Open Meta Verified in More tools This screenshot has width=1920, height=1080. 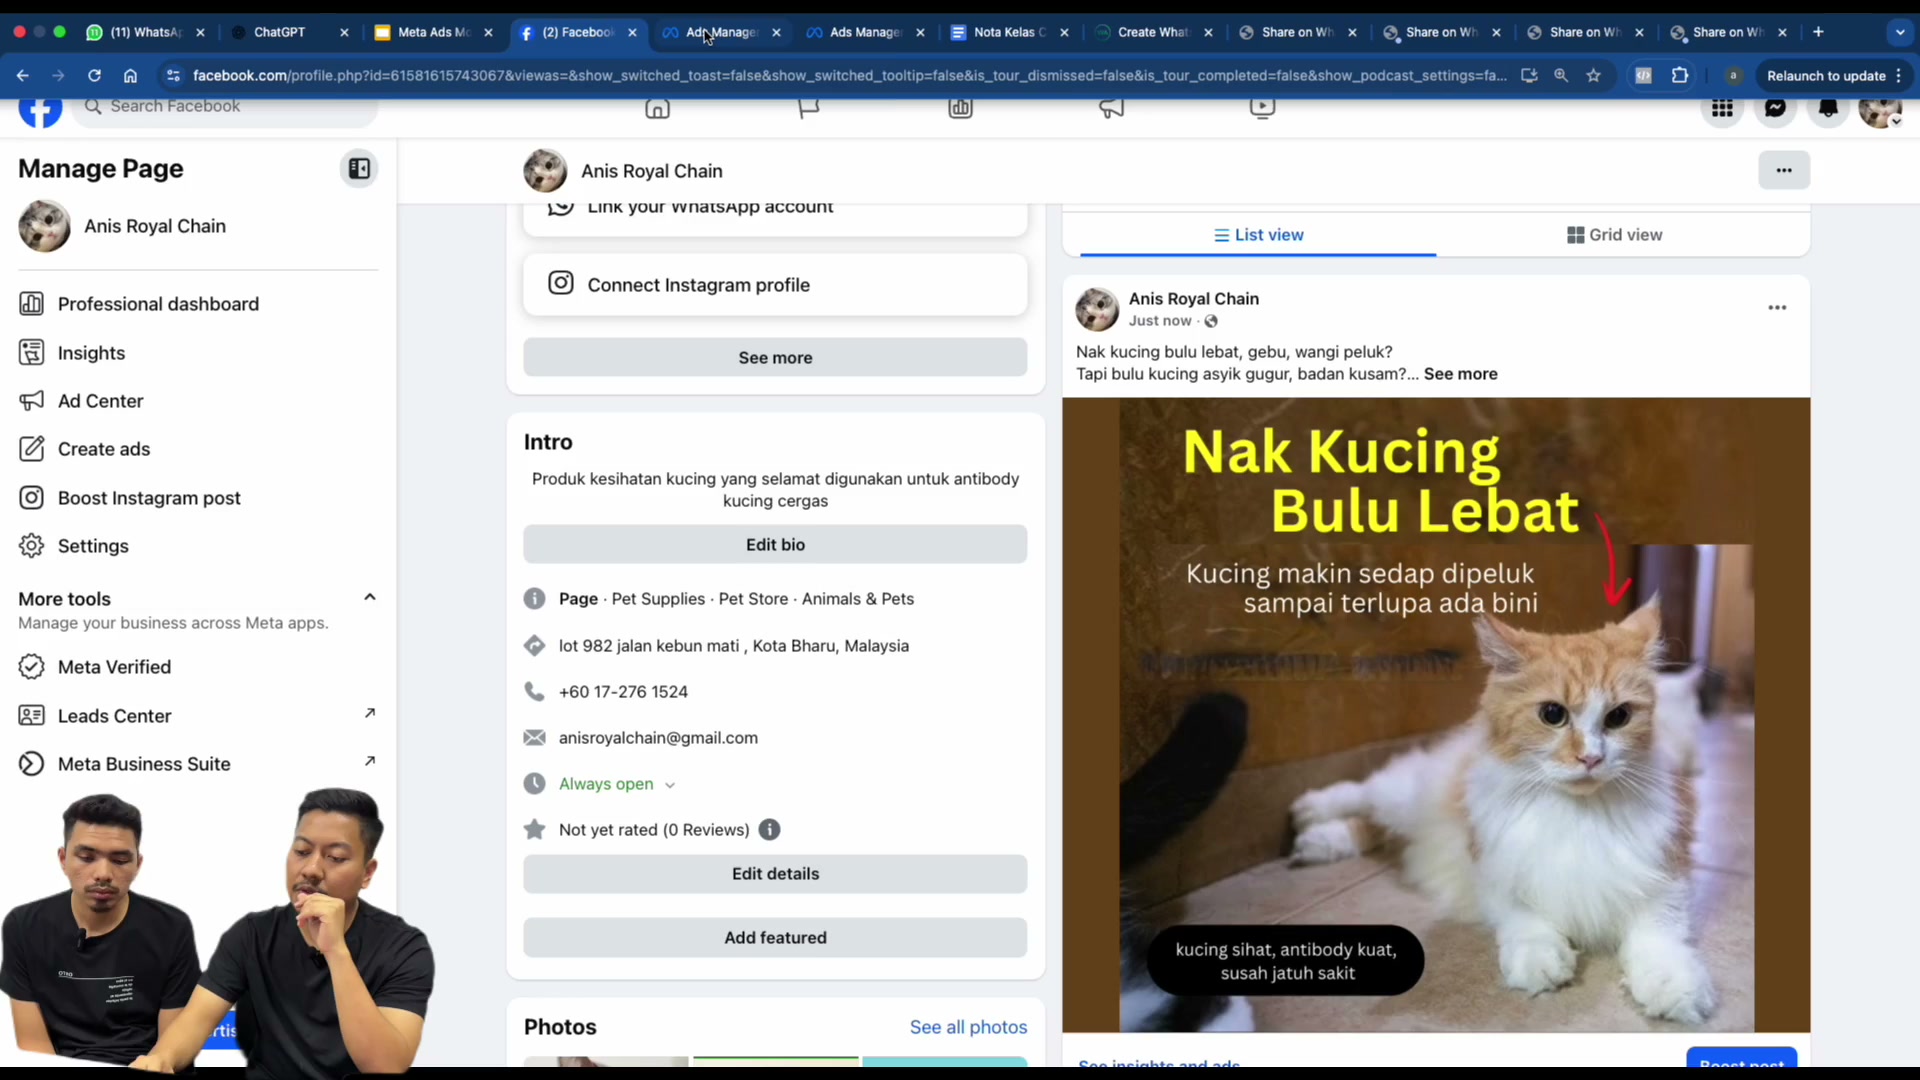(114, 667)
